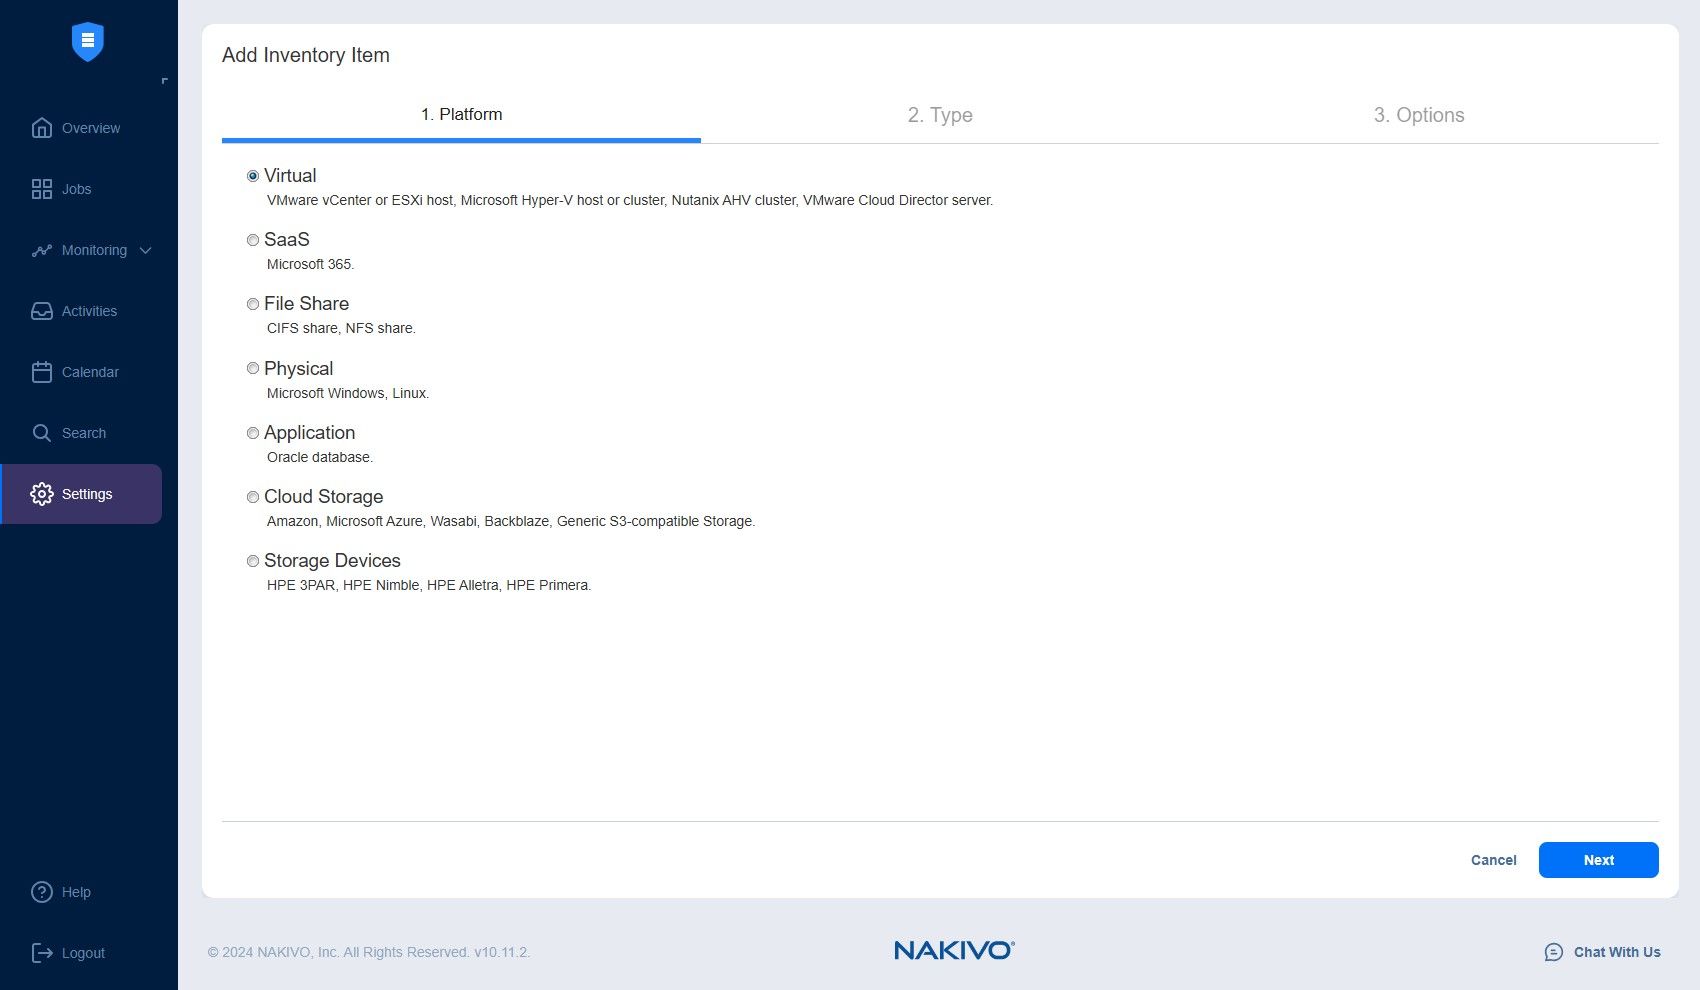Viewport: 1700px width, 990px height.
Task: Open the Options step tab
Action: coord(1417,115)
